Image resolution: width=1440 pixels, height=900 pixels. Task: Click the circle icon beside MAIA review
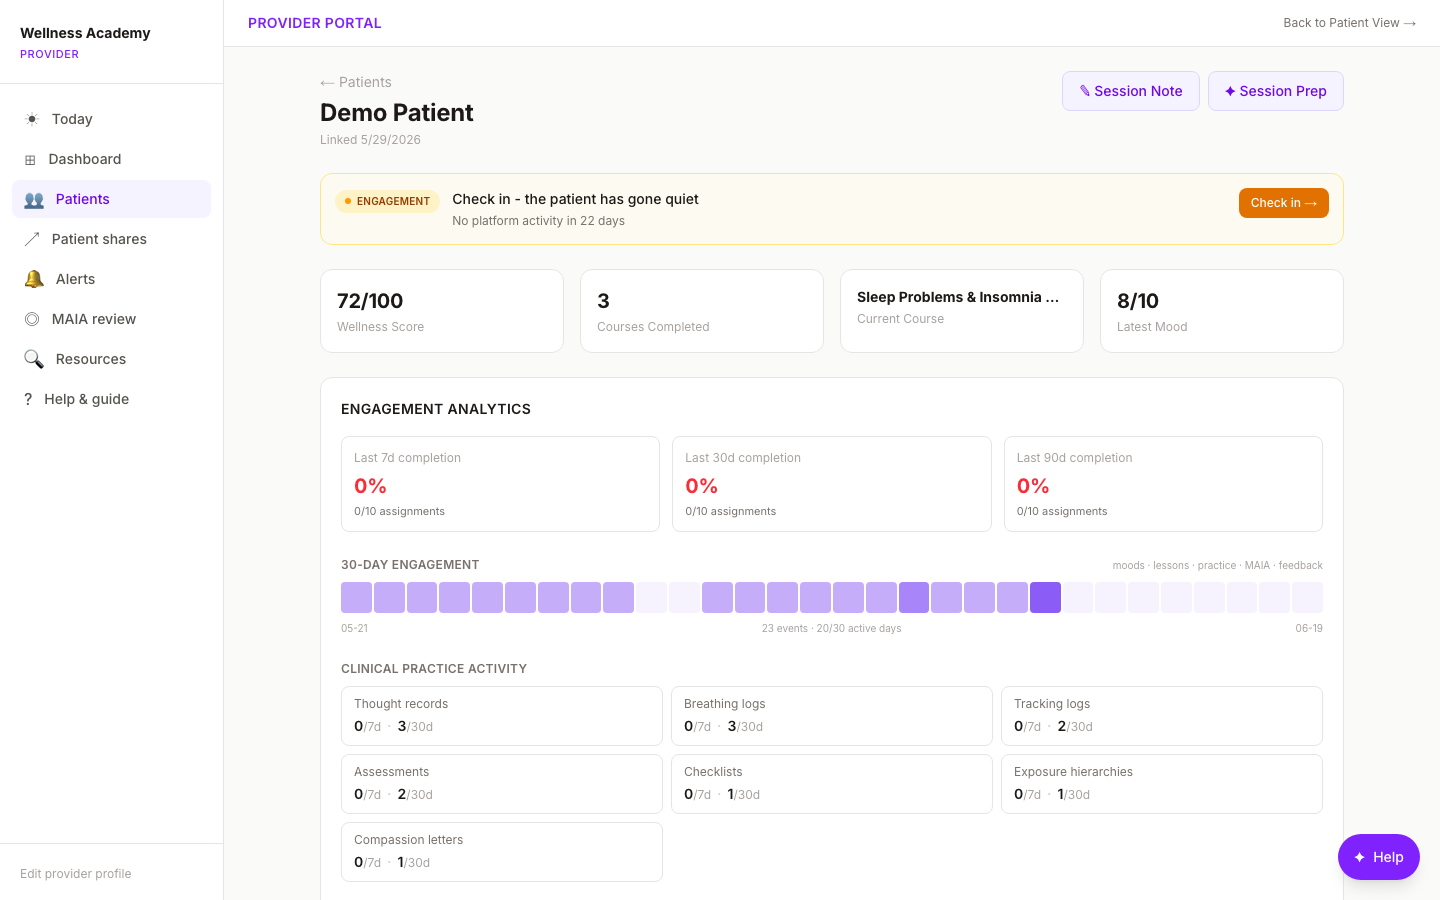(x=32, y=319)
